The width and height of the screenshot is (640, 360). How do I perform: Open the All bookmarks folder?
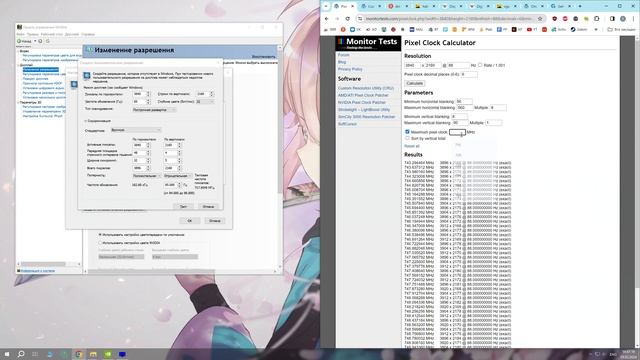pos(621,29)
